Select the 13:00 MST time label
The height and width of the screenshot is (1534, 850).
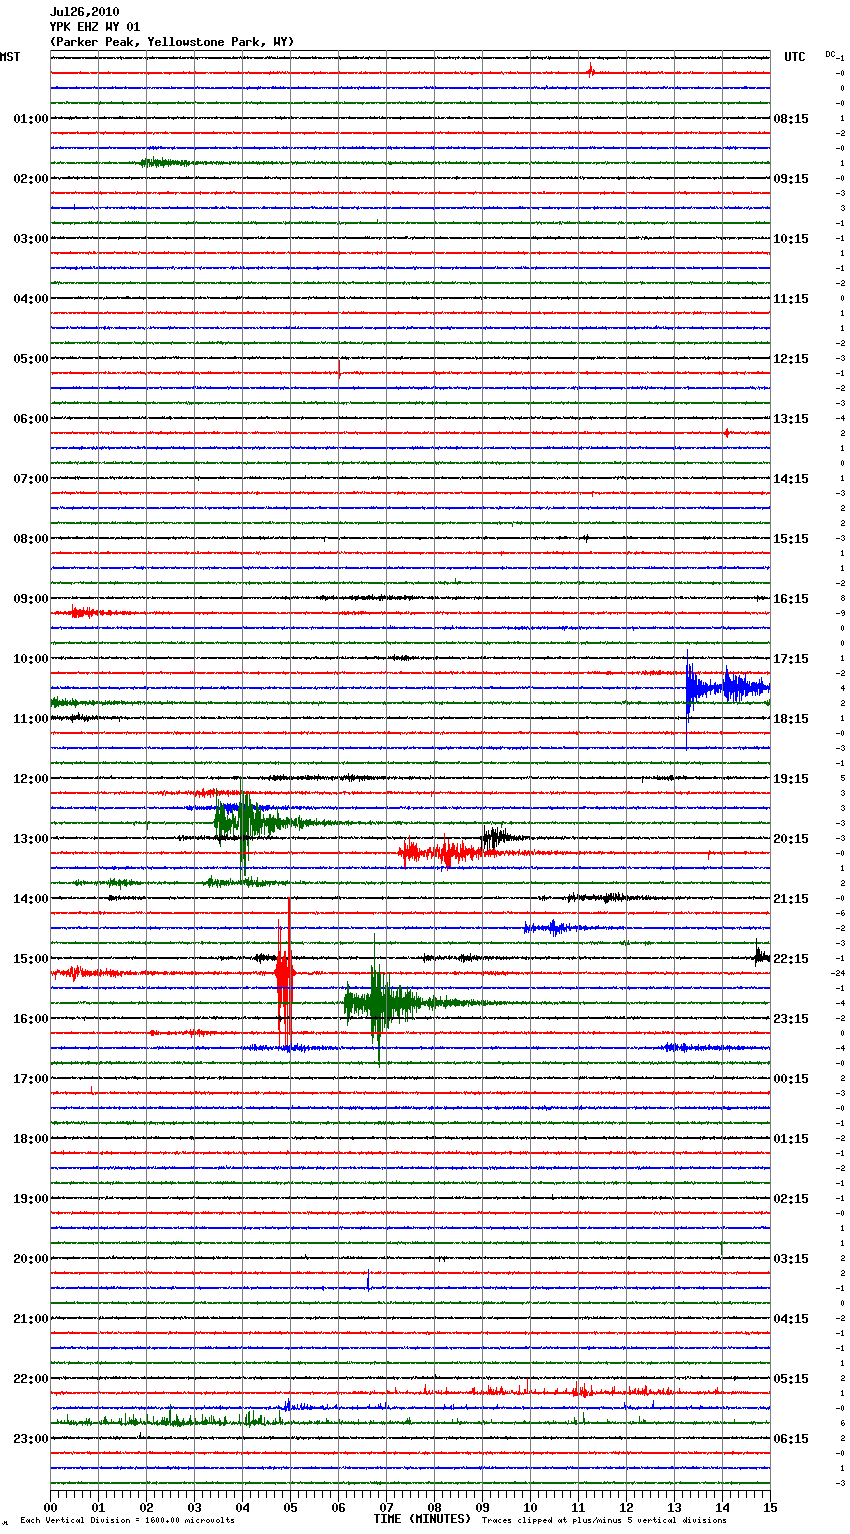[30, 839]
